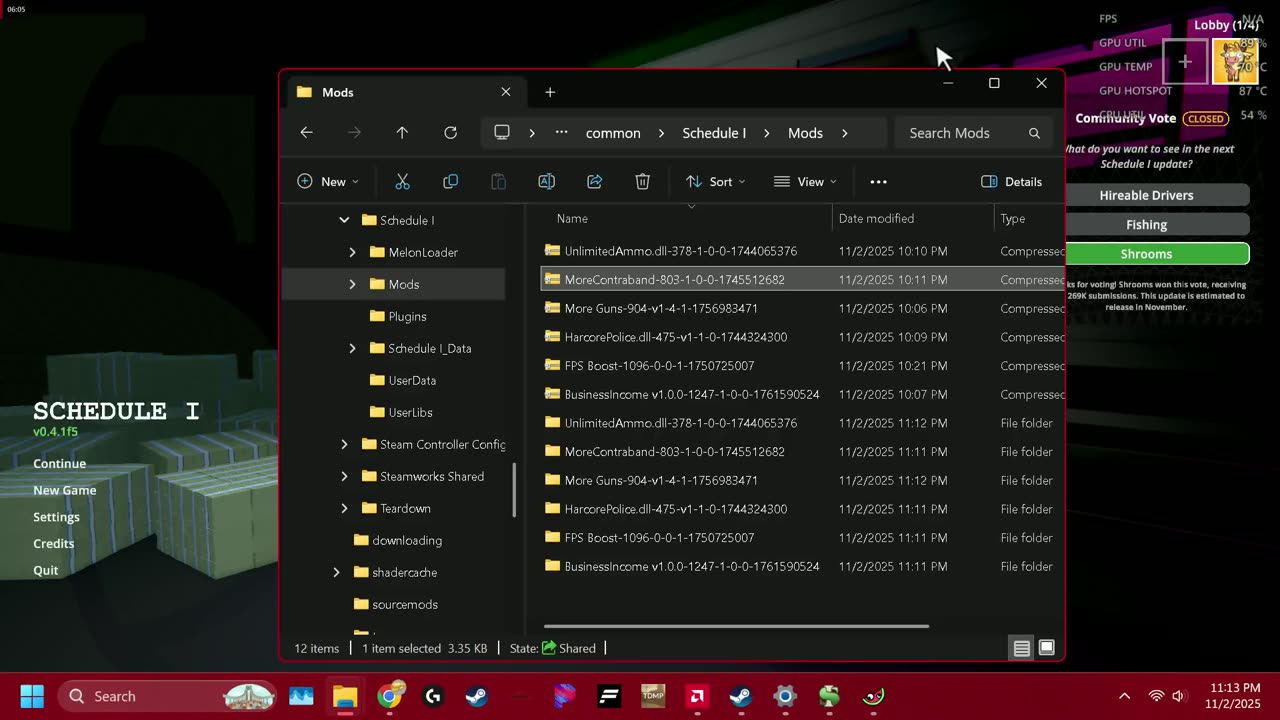This screenshot has height=720, width=1280.
Task: Navigate back with the left arrow
Action: [307, 133]
